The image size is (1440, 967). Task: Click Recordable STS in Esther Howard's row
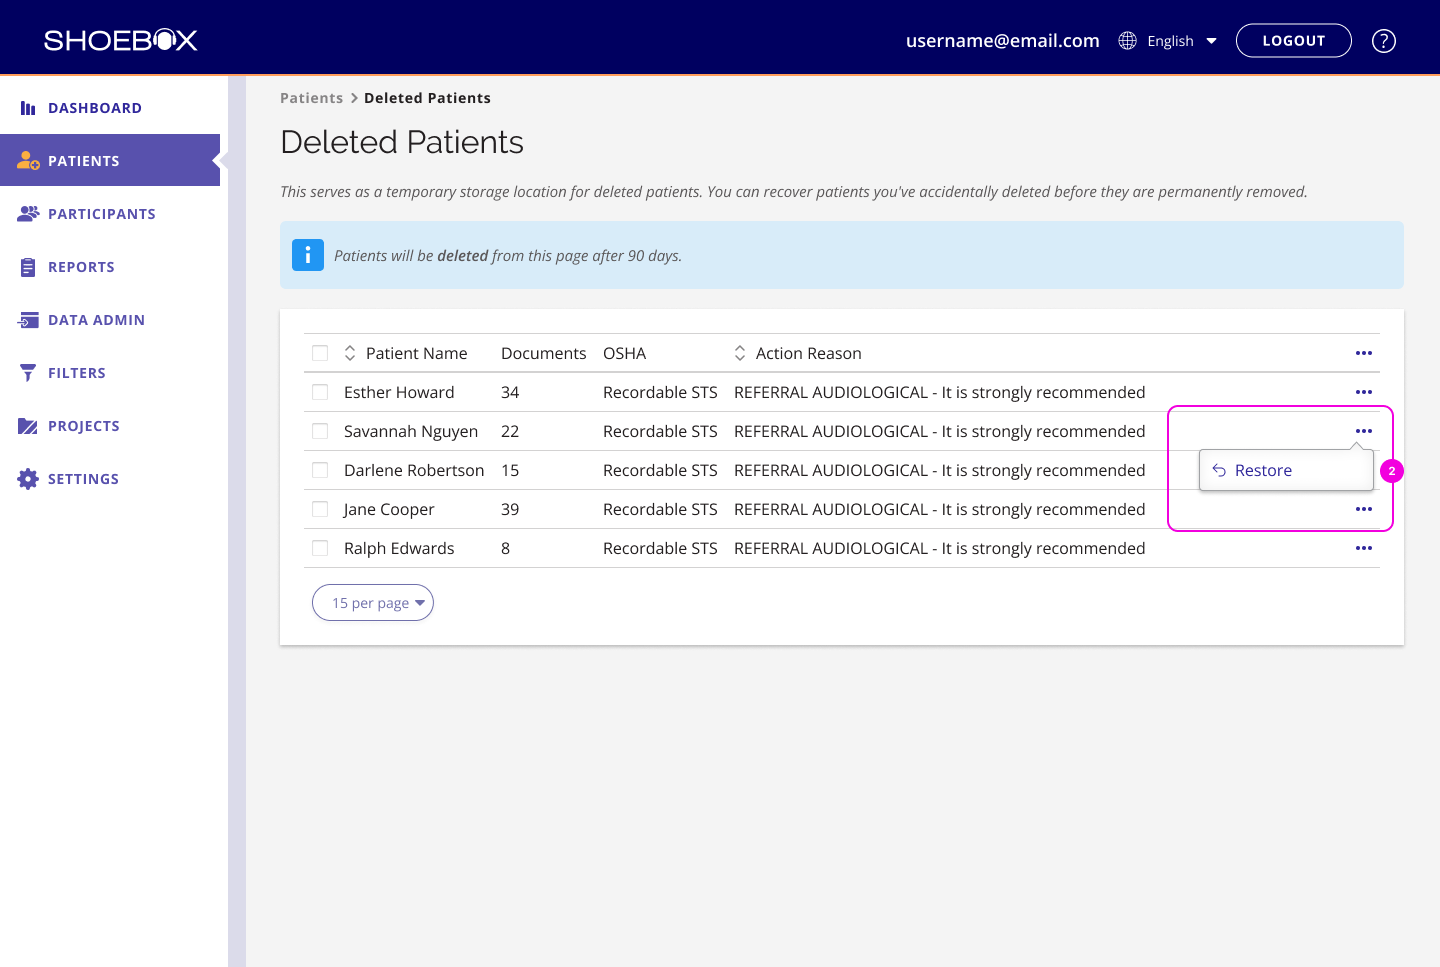coord(660,392)
